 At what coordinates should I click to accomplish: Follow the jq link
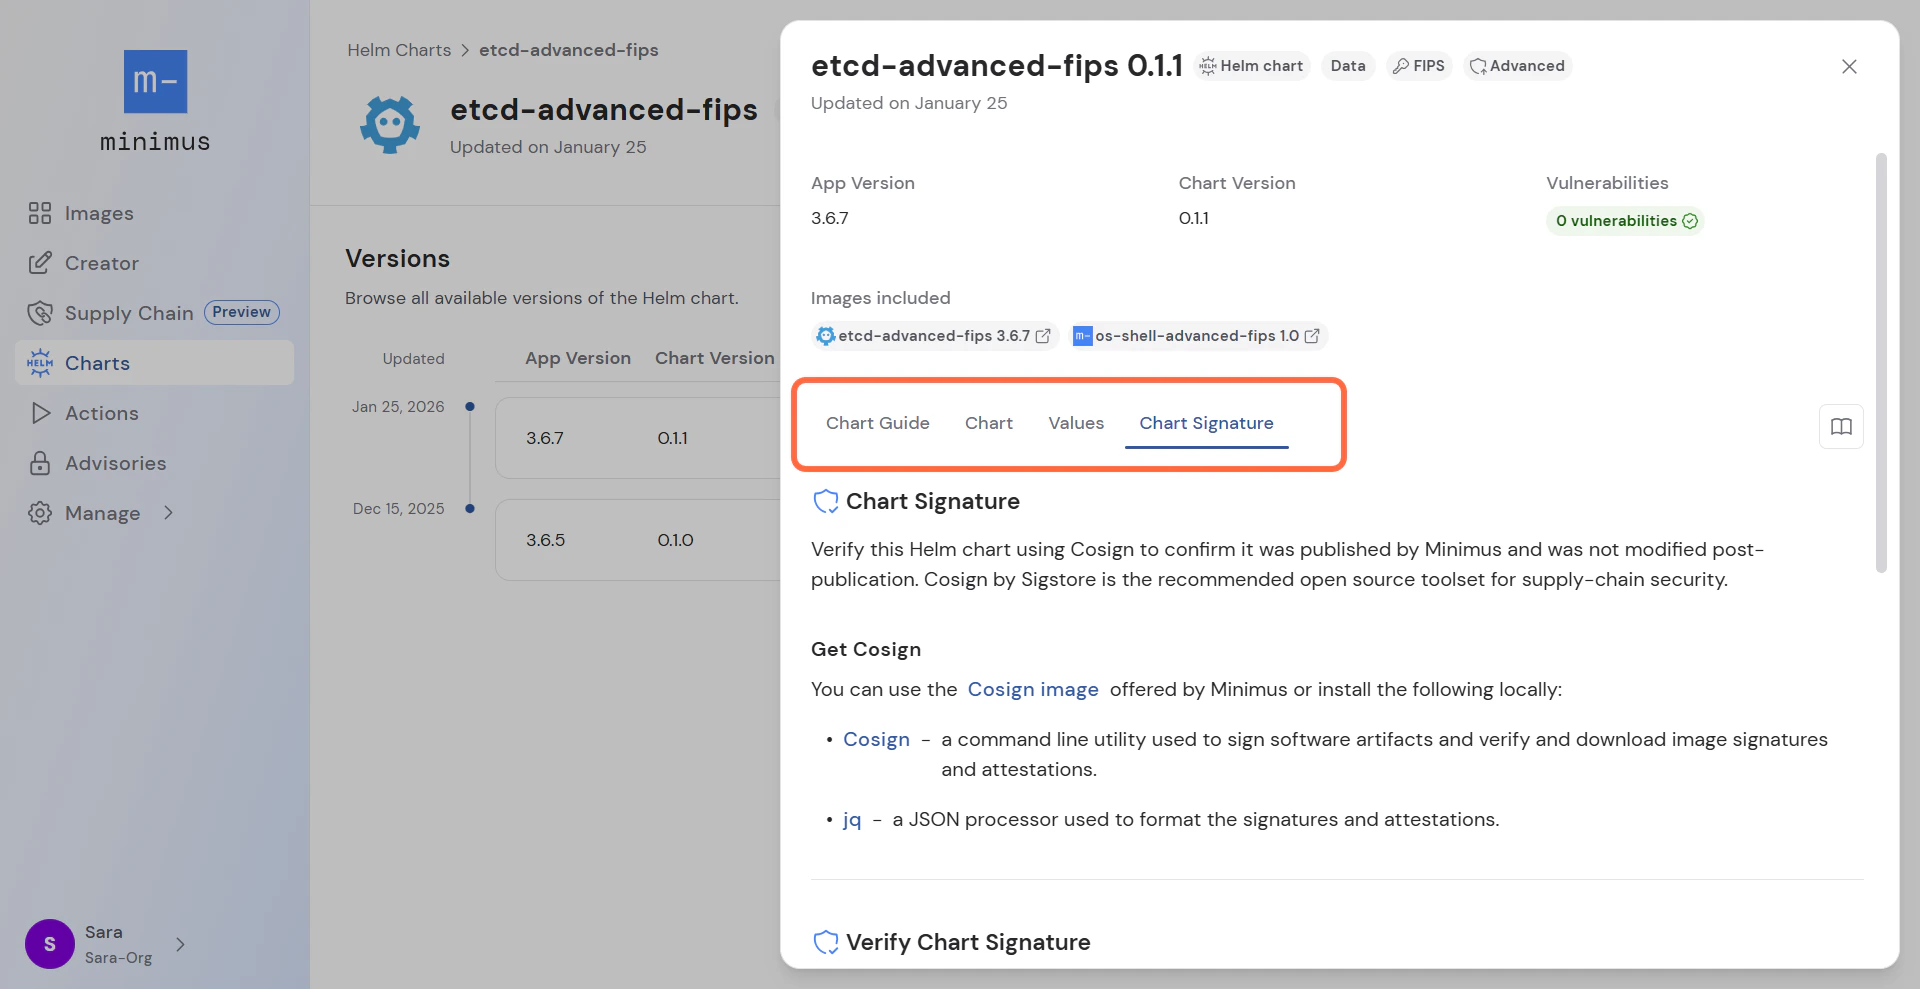[852, 819]
